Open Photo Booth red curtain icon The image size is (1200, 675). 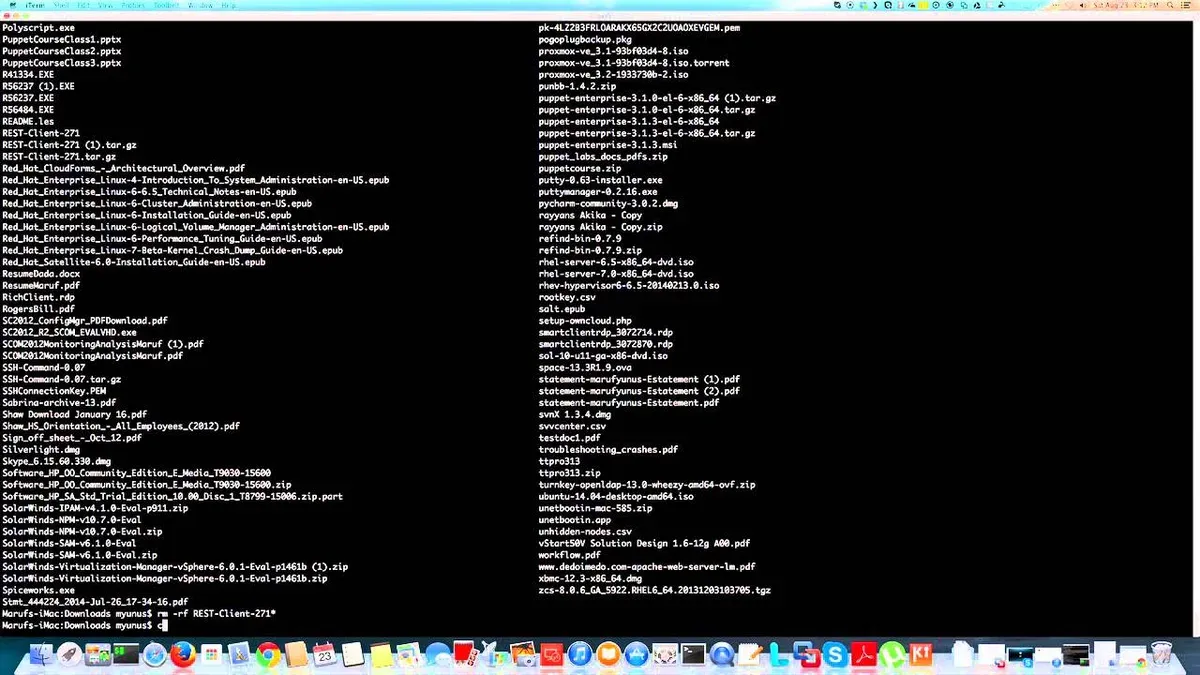pyautogui.click(x=466, y=654)
